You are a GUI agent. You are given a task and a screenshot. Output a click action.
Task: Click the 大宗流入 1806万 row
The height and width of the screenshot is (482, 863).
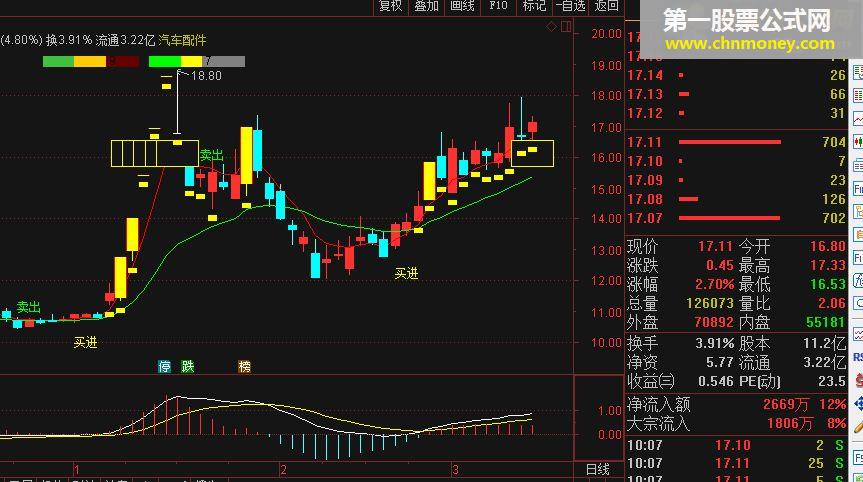(x=736, y=423)
